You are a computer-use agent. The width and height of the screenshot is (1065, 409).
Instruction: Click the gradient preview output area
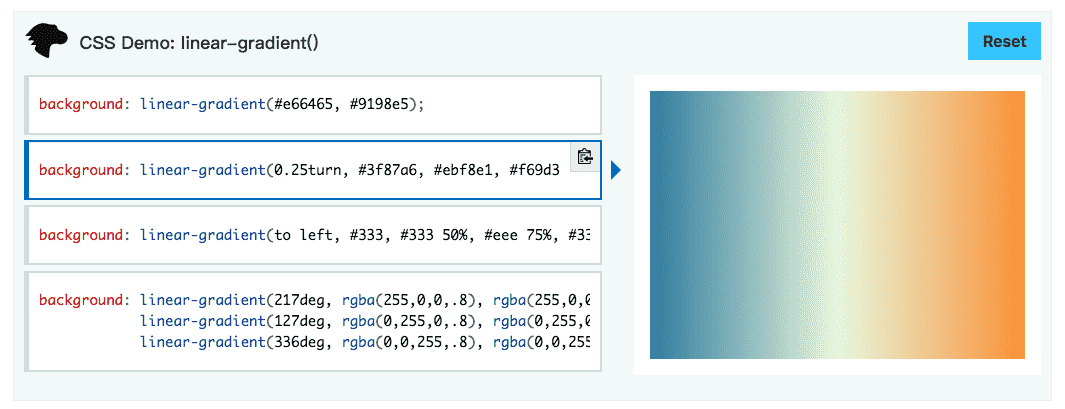837,224
